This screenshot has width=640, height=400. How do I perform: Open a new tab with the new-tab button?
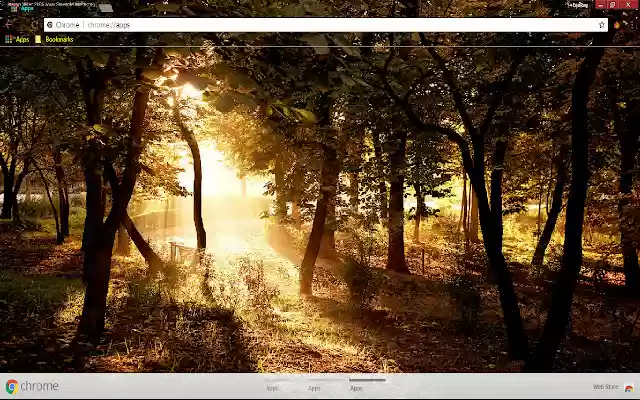click(106, 7)
